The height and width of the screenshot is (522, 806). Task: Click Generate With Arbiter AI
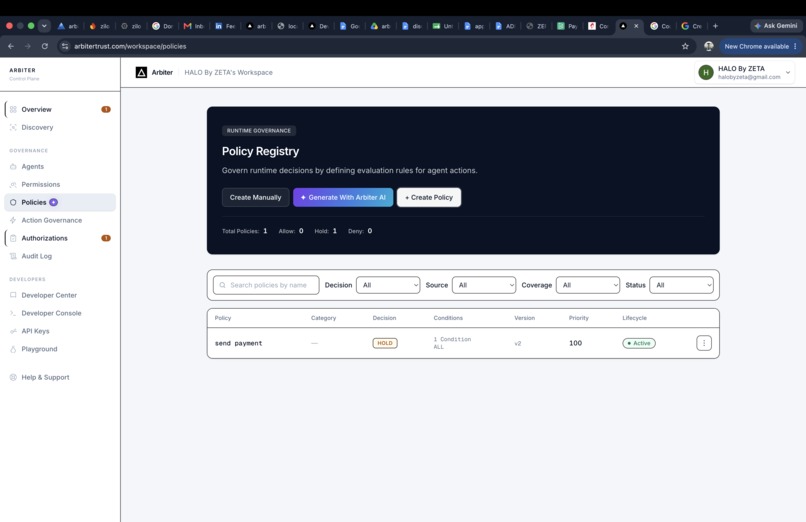click(x=343, y=197)
